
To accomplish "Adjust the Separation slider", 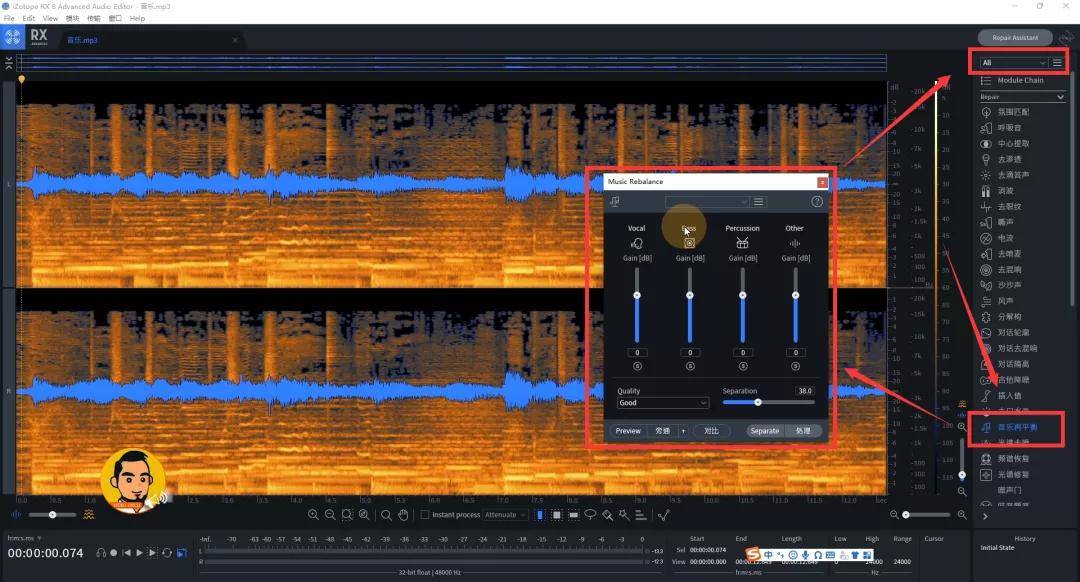I will pos(758,402).
